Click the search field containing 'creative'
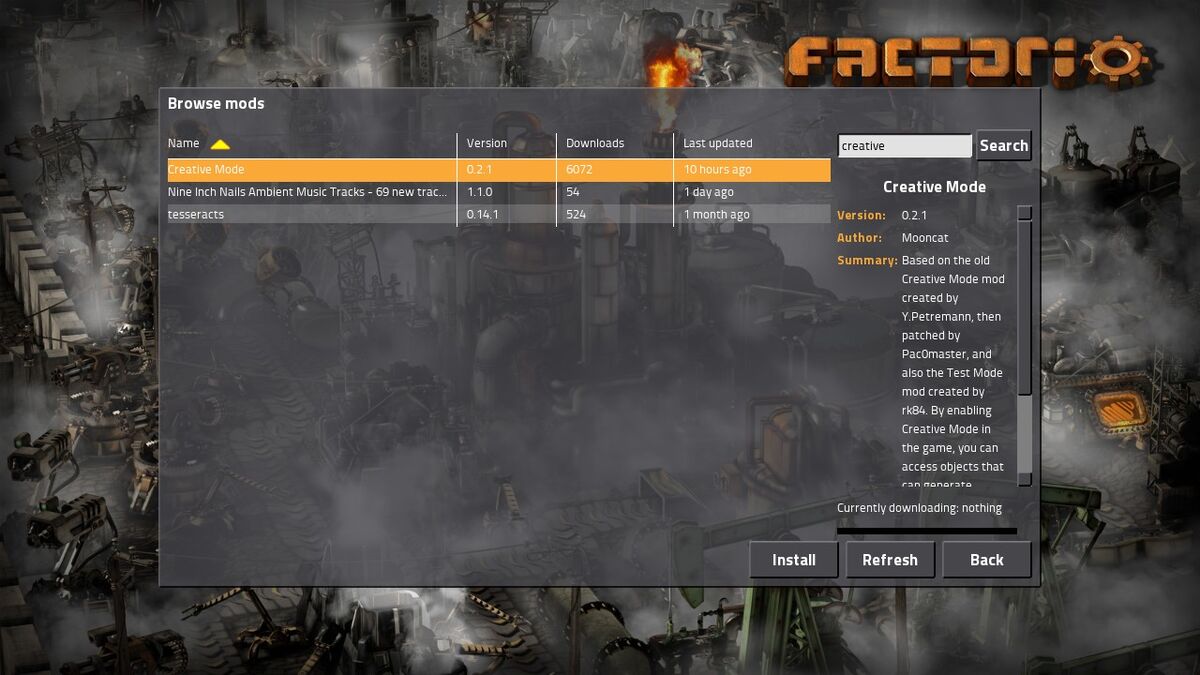The image size is (1200, 675). point(904,146)
